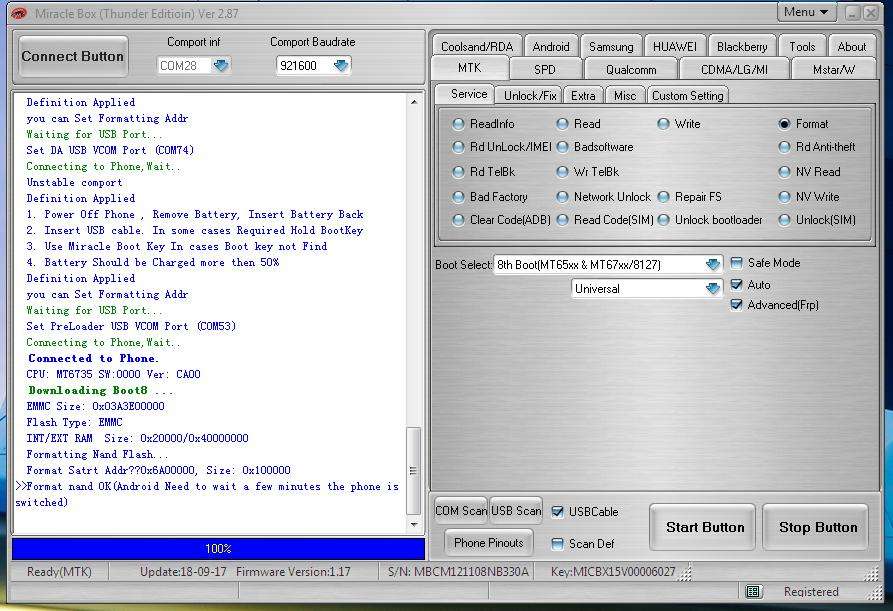Select the CDMA/LG/MI tab
Image resolution: width=893 pixels, height=611 pixels.
[734, 69]
